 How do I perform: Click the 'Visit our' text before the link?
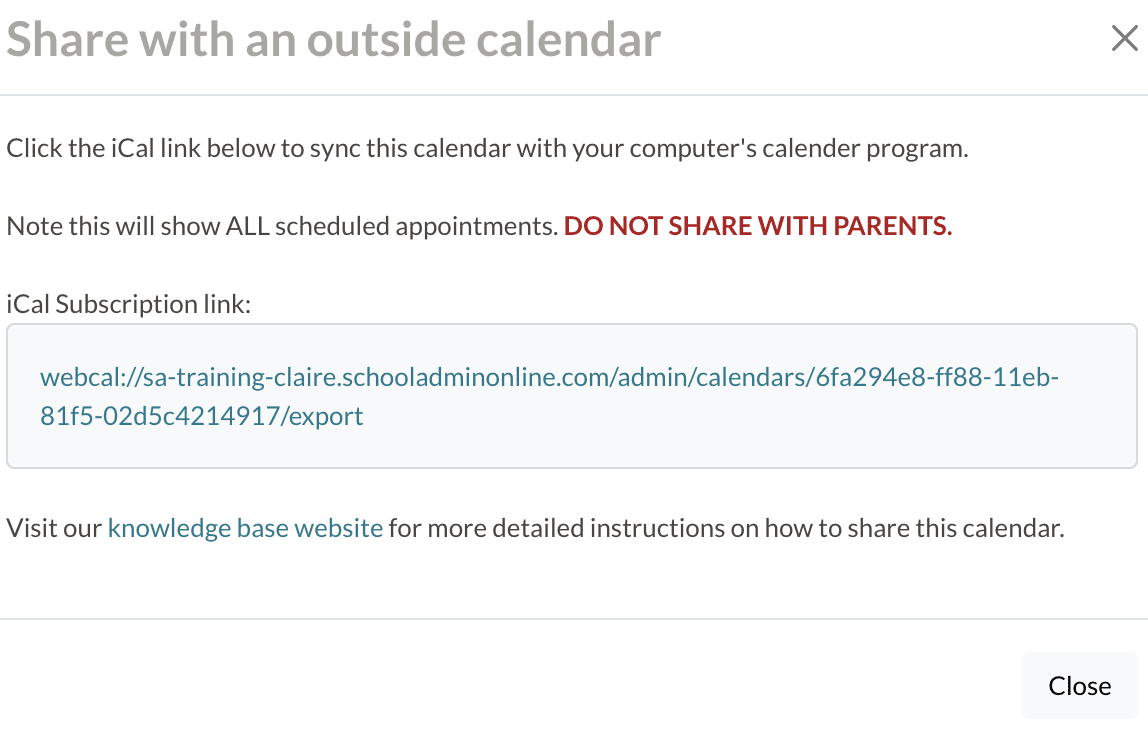[x=54, y=528]
